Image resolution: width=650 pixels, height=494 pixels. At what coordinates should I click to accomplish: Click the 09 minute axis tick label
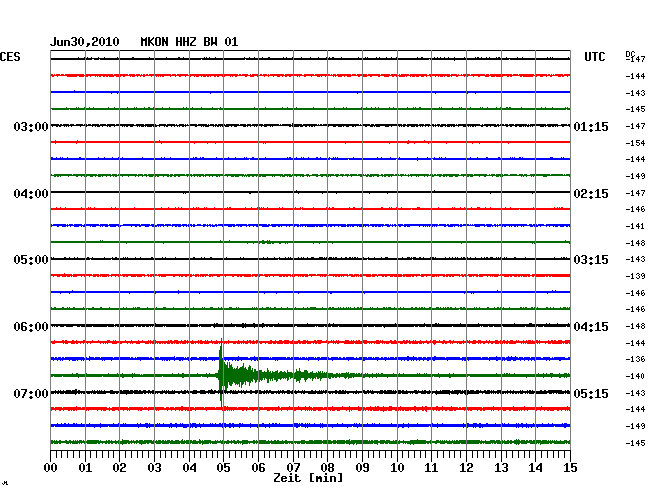pos(362,467)
